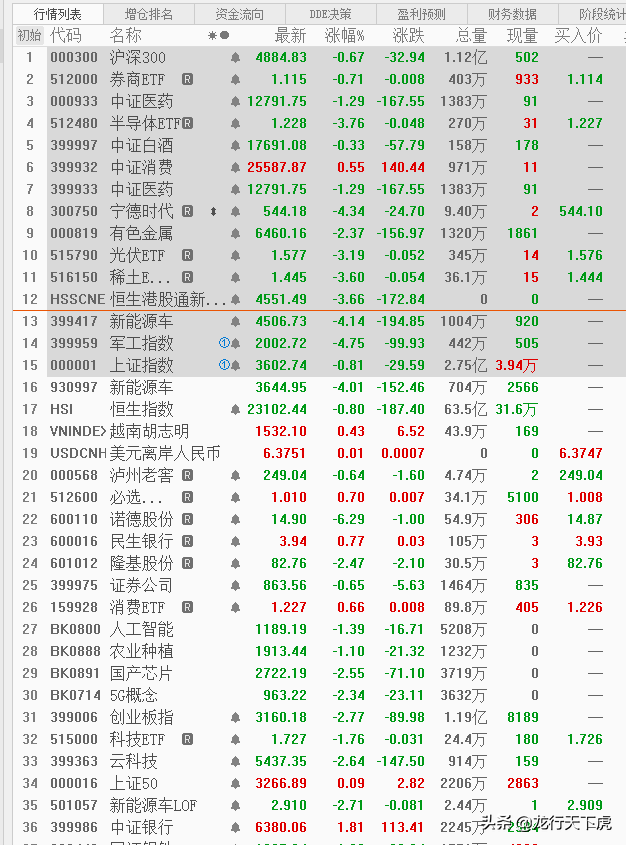This screenshot has height=845, width=626.
Task: Click the bell icon for 宁德时代
Action: 235,211
